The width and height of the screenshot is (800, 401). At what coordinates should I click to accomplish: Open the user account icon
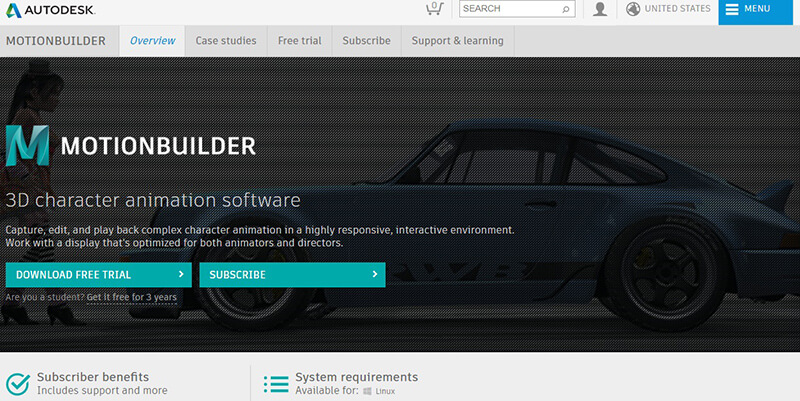click(600, 9)
